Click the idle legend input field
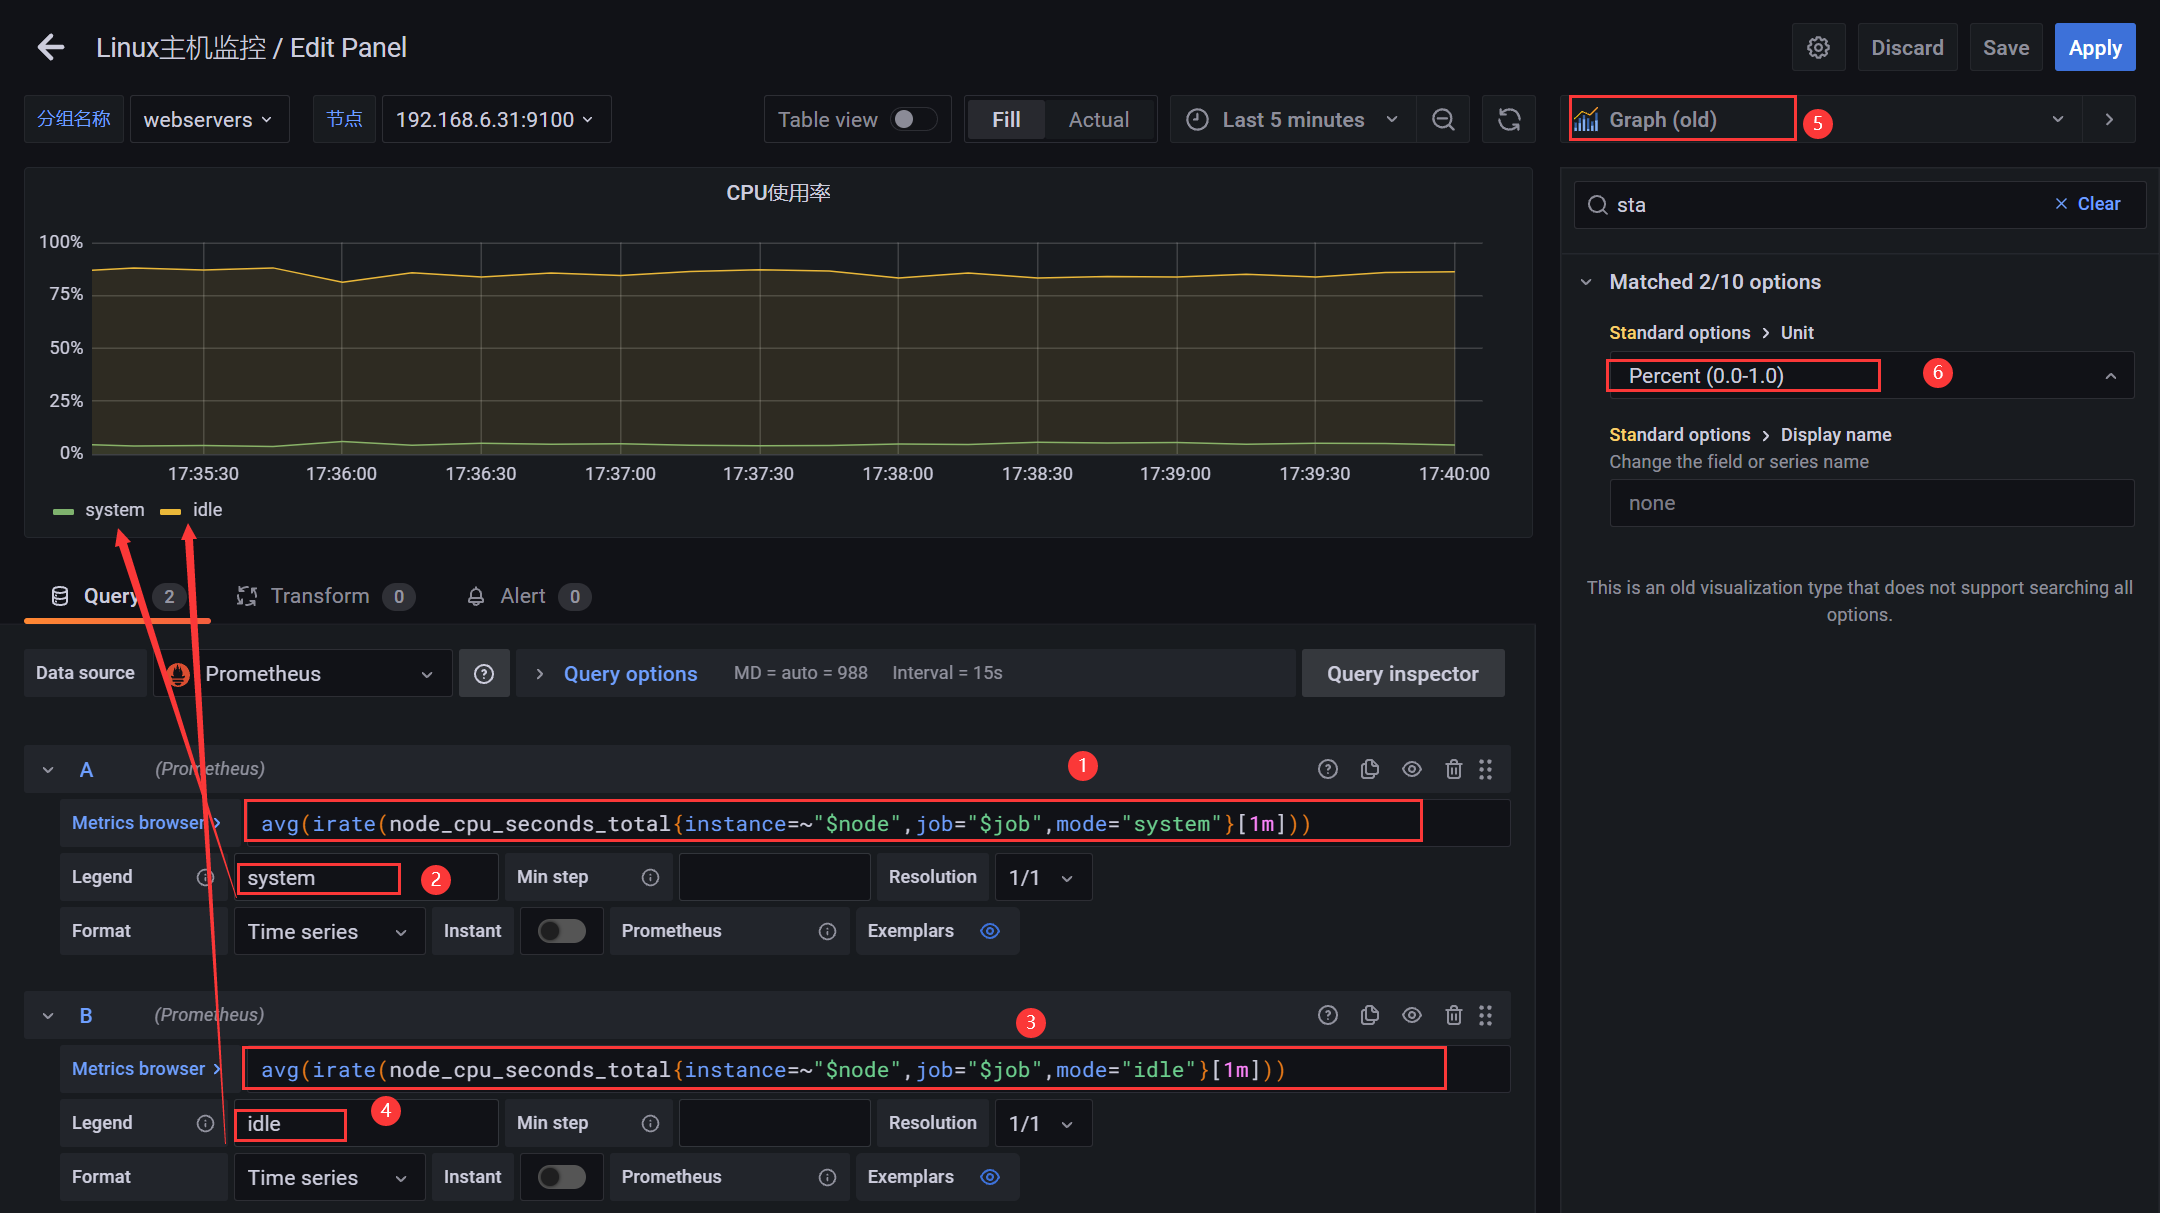The width and height of the screenshot is (2160, 1213). pyautogui.click(x=366, y=1123)
